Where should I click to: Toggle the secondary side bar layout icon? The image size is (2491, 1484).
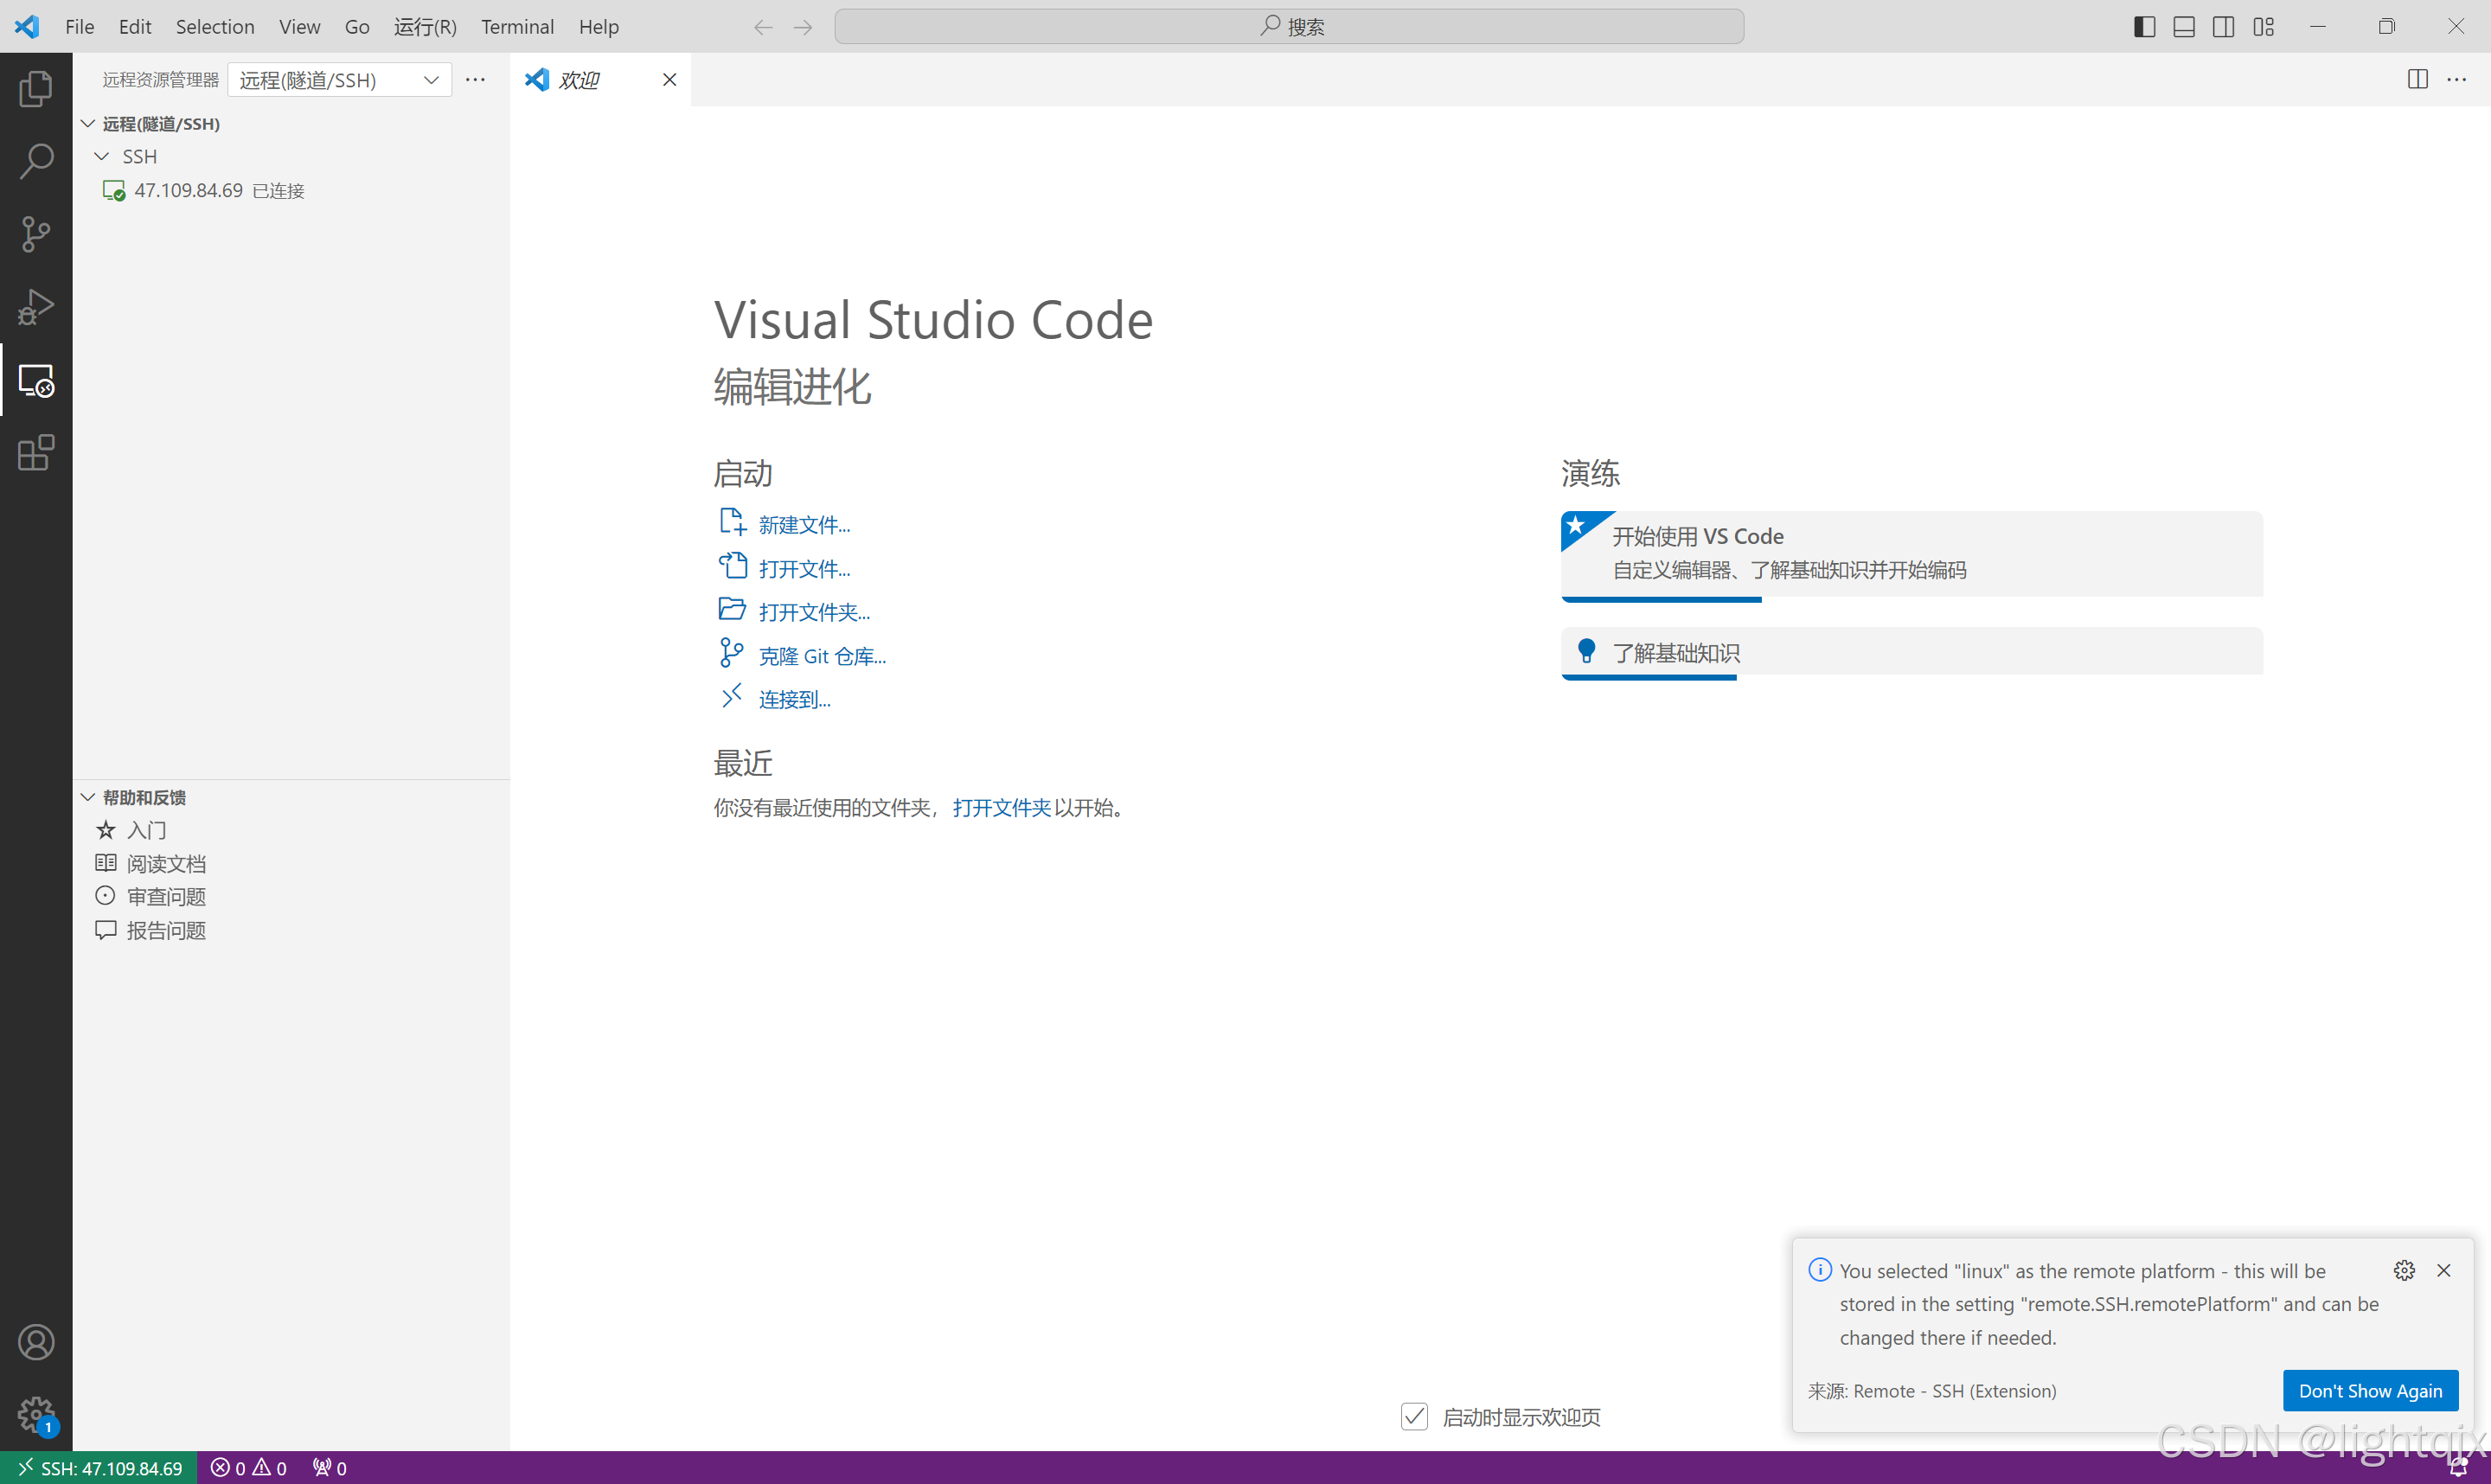tap(2224, 27)
